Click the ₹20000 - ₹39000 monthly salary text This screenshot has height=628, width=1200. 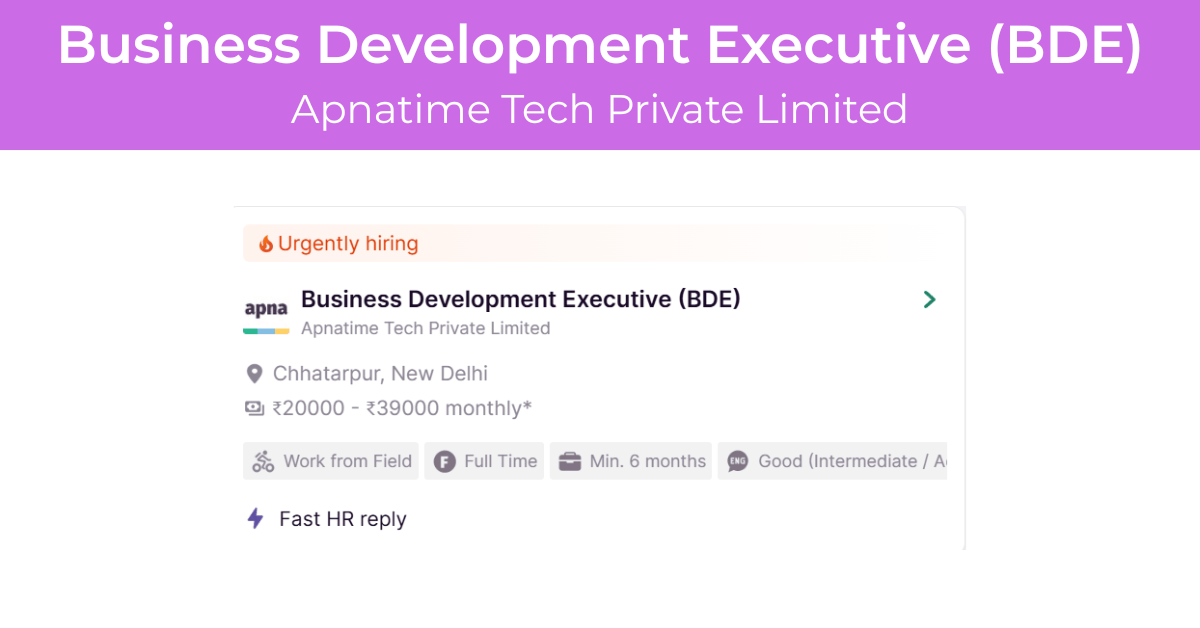pos(402,408)
